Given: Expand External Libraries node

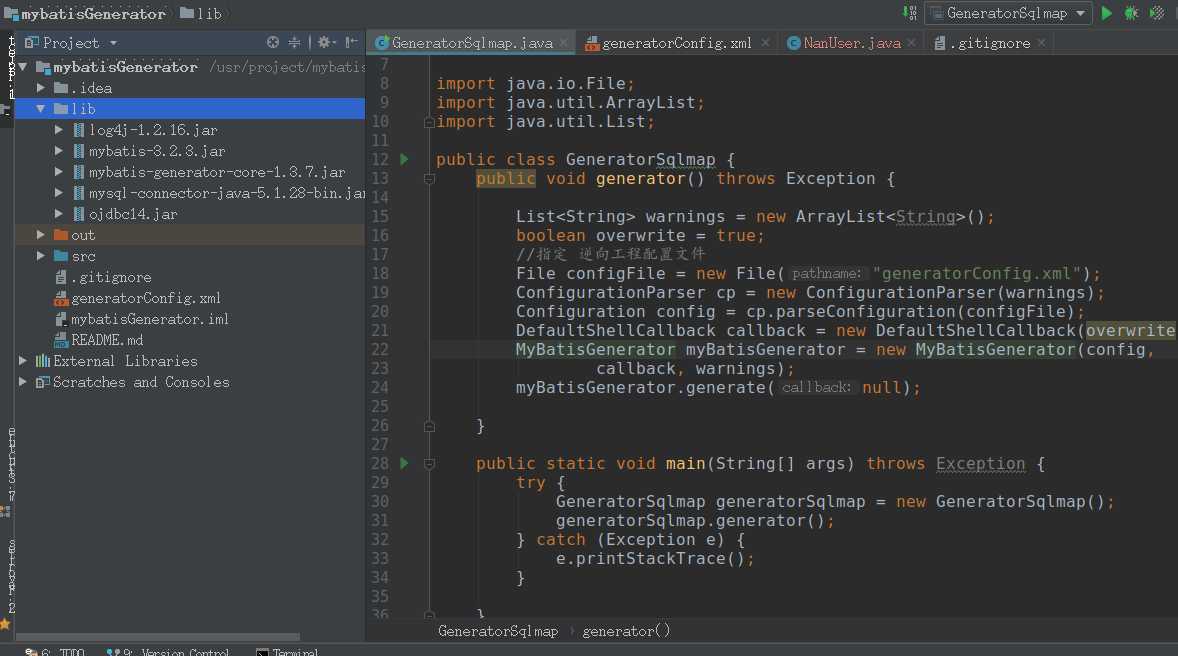Looking at the screenshot, I should (x=23, y=361).
